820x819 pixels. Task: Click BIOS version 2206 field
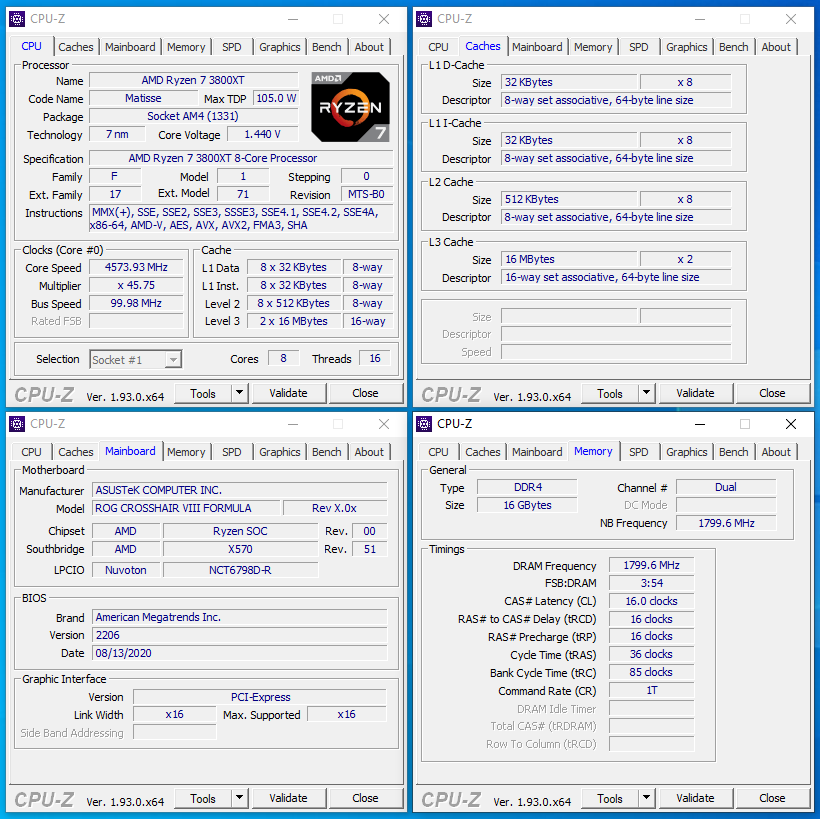[x=240, y=635]
